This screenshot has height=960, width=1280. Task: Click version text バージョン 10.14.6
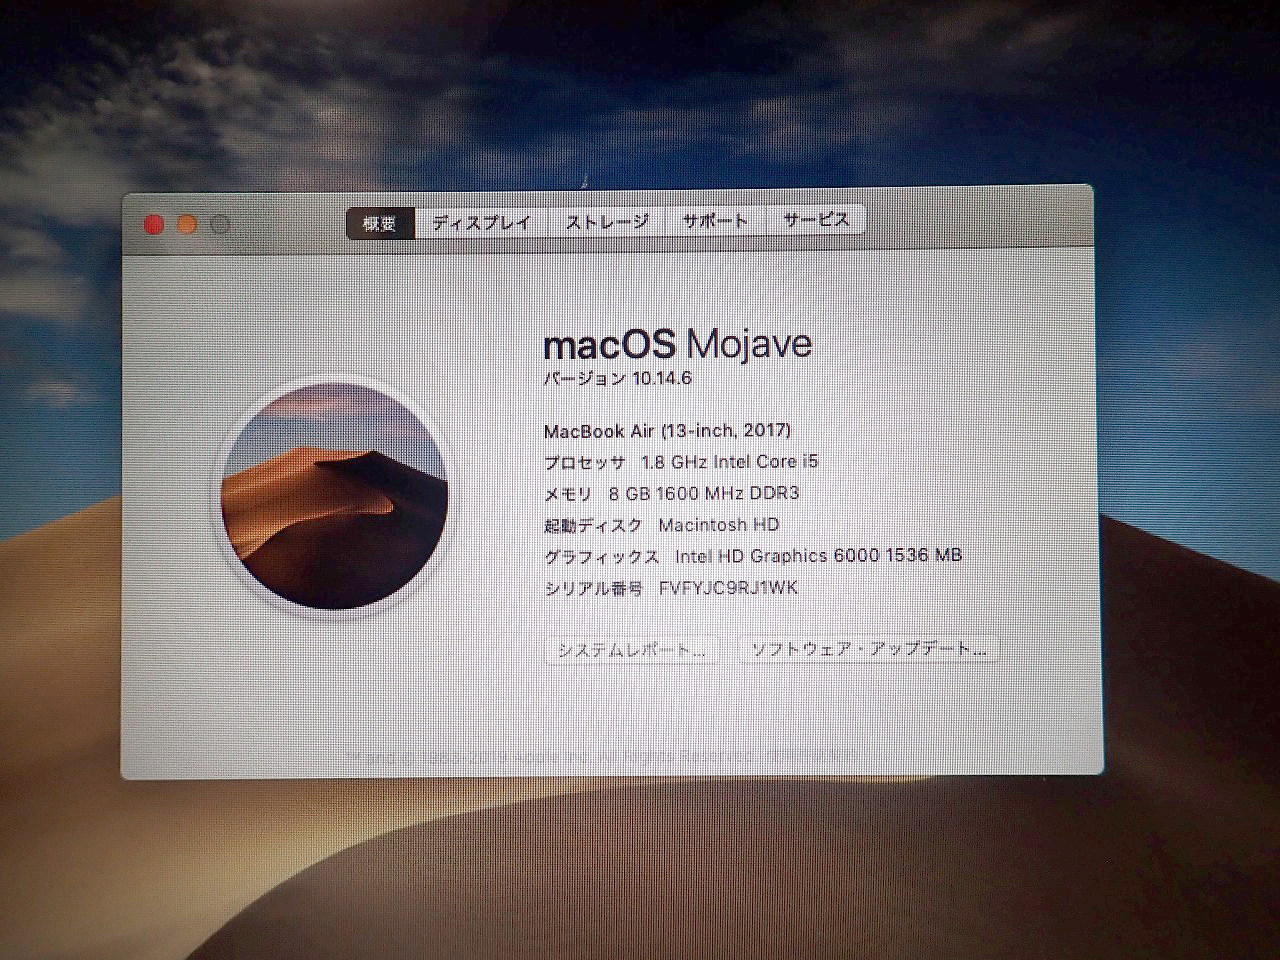(x=617, y=379)
